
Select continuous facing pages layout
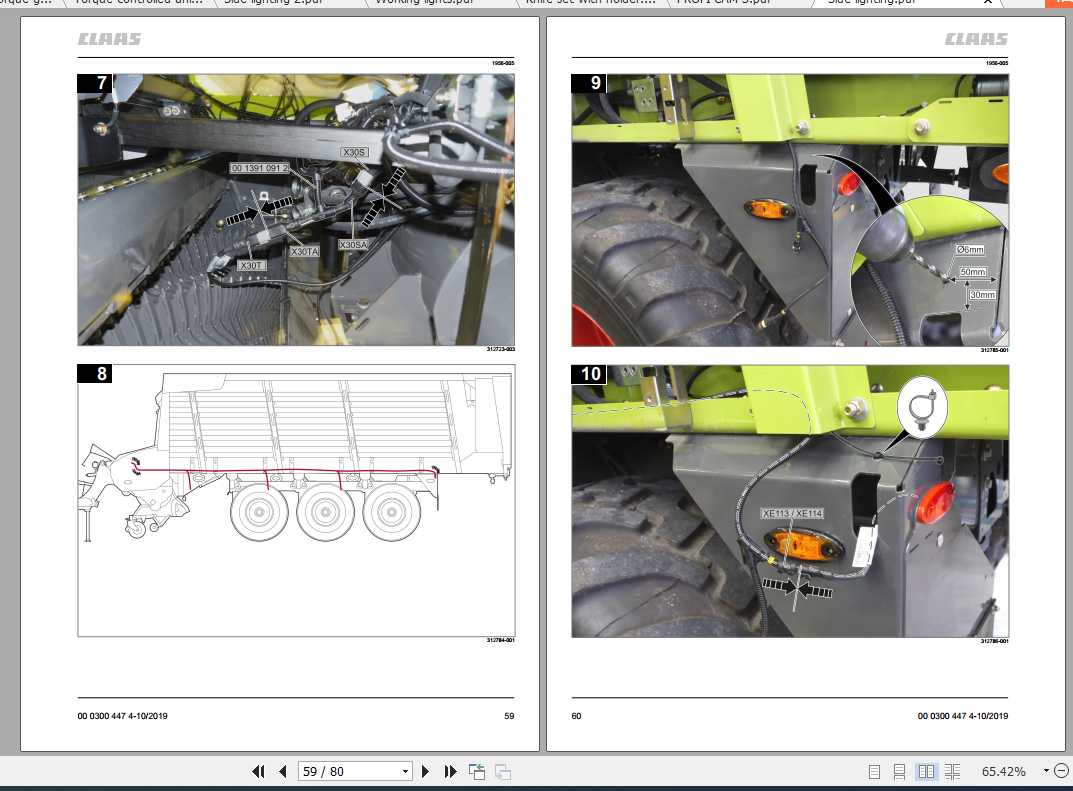(x=953, y=772)
